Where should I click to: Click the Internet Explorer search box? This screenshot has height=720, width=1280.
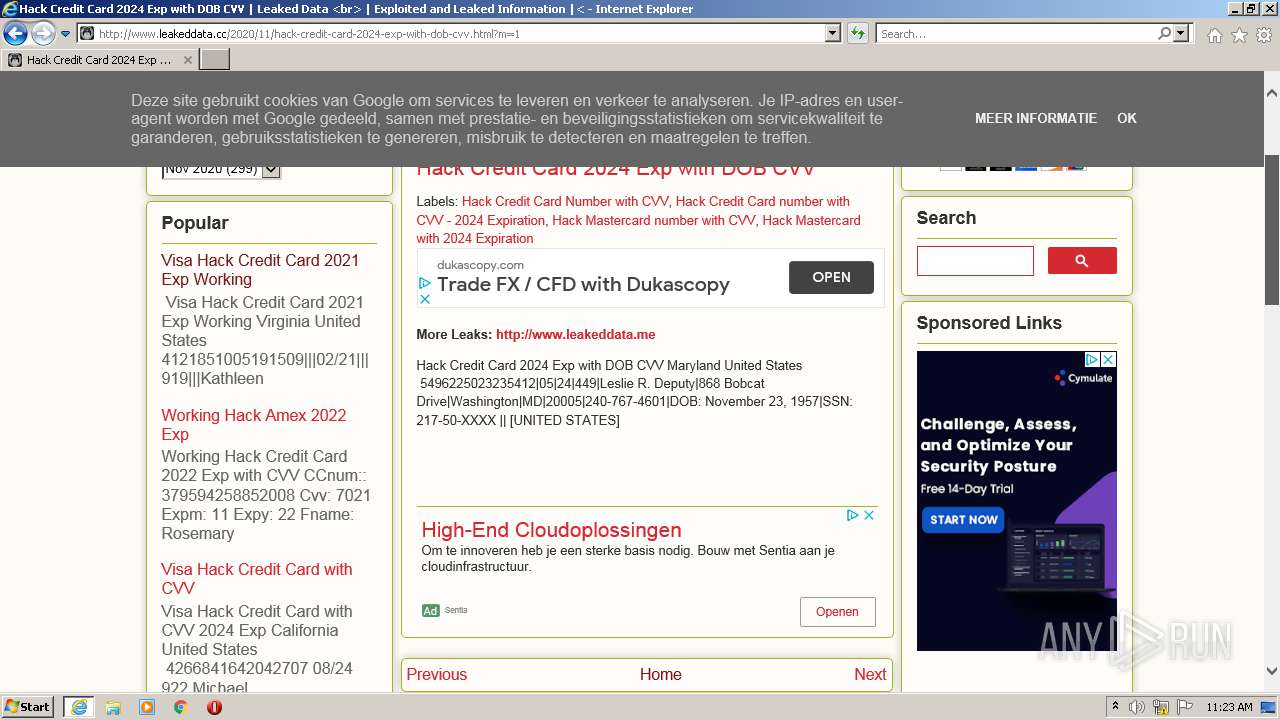(x=1016, y=34)
